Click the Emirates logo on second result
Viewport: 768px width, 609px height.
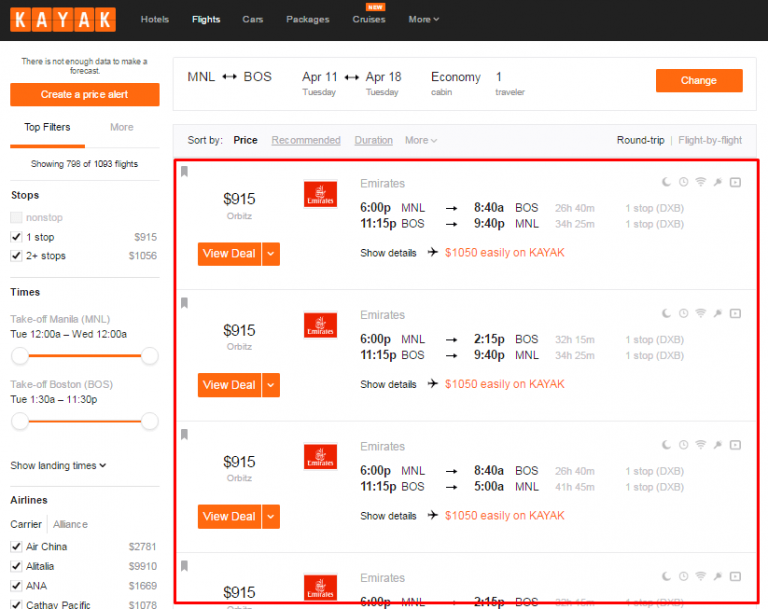[320, 325]
